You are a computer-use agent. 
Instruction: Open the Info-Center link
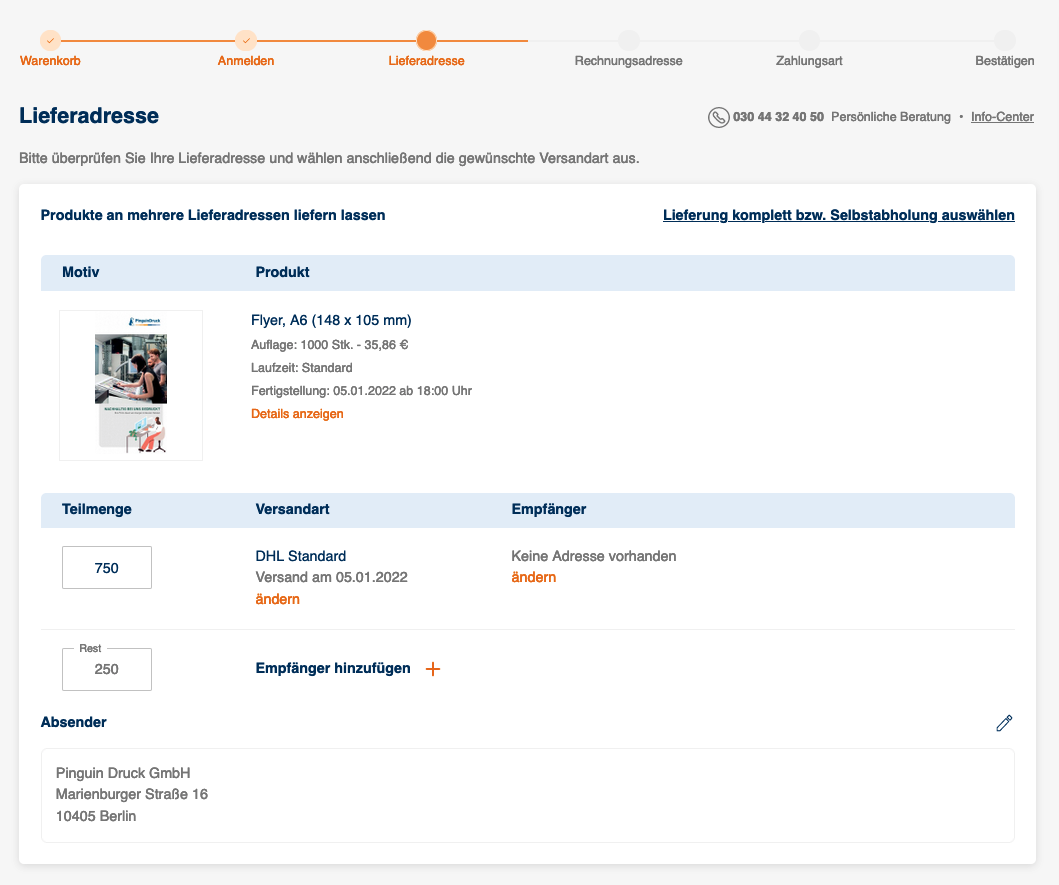1002,117
